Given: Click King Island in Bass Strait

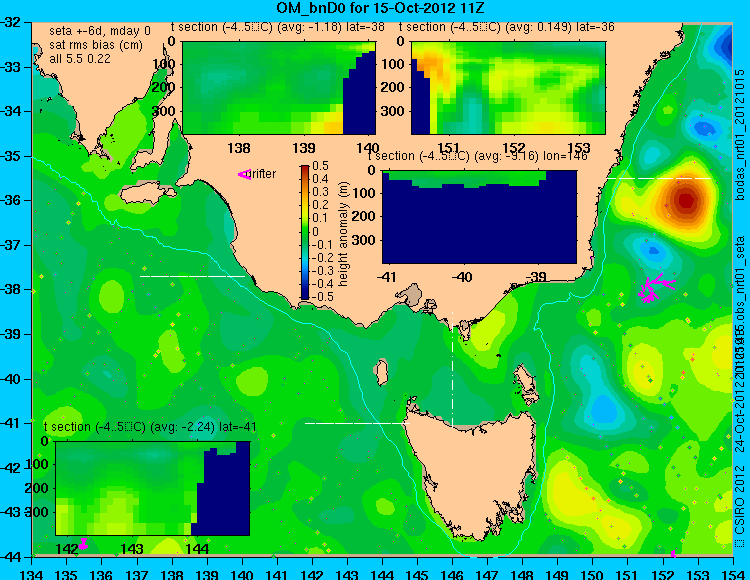Looking at the screenshot, I should pos(381,373).
